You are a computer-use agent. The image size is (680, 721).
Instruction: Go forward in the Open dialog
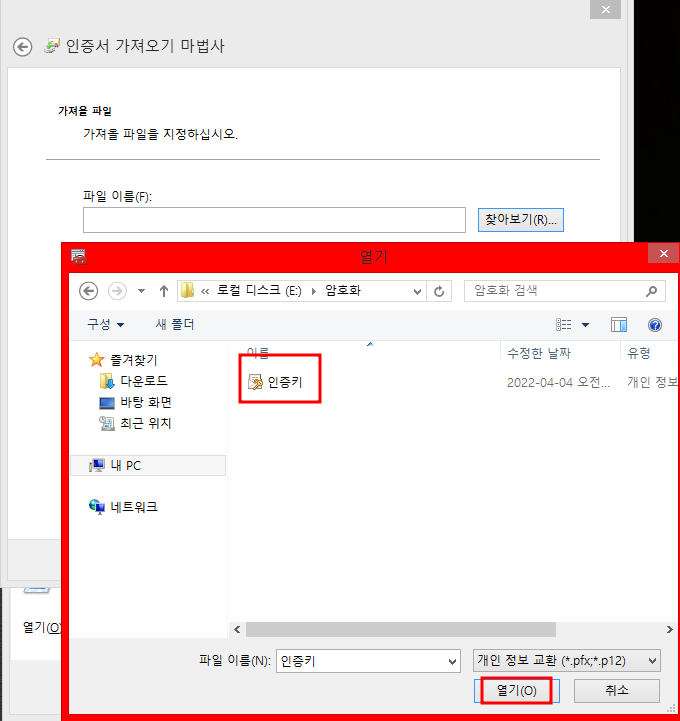[x=117, y=291]
